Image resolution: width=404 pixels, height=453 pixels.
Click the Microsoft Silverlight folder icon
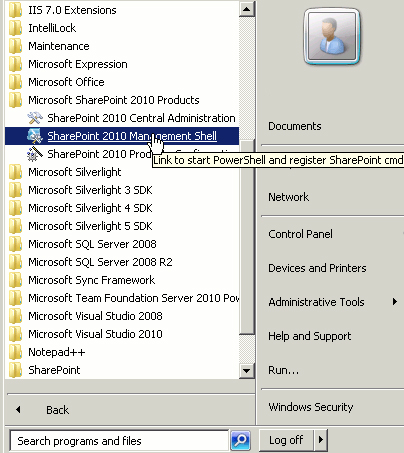pyautogui.click(x=15, y=172)
